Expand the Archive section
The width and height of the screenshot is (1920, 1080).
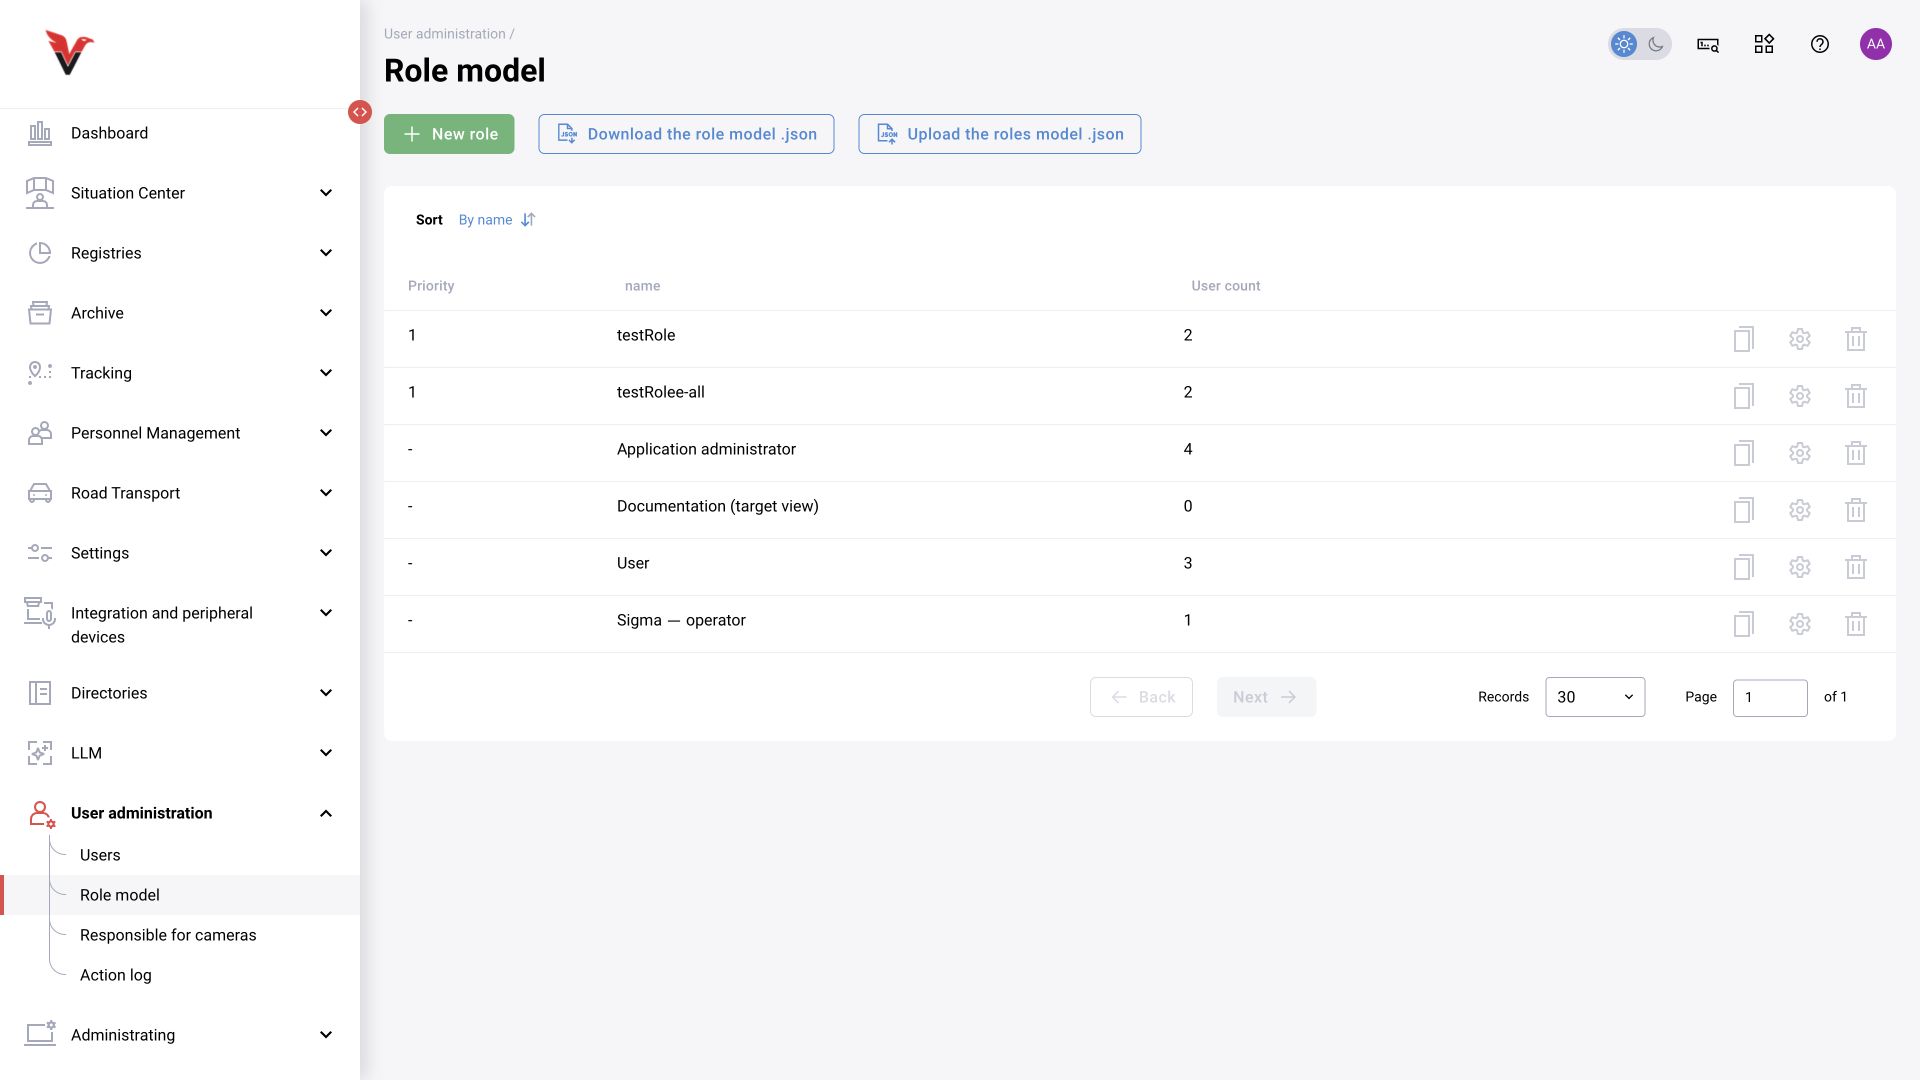(180, 313)
